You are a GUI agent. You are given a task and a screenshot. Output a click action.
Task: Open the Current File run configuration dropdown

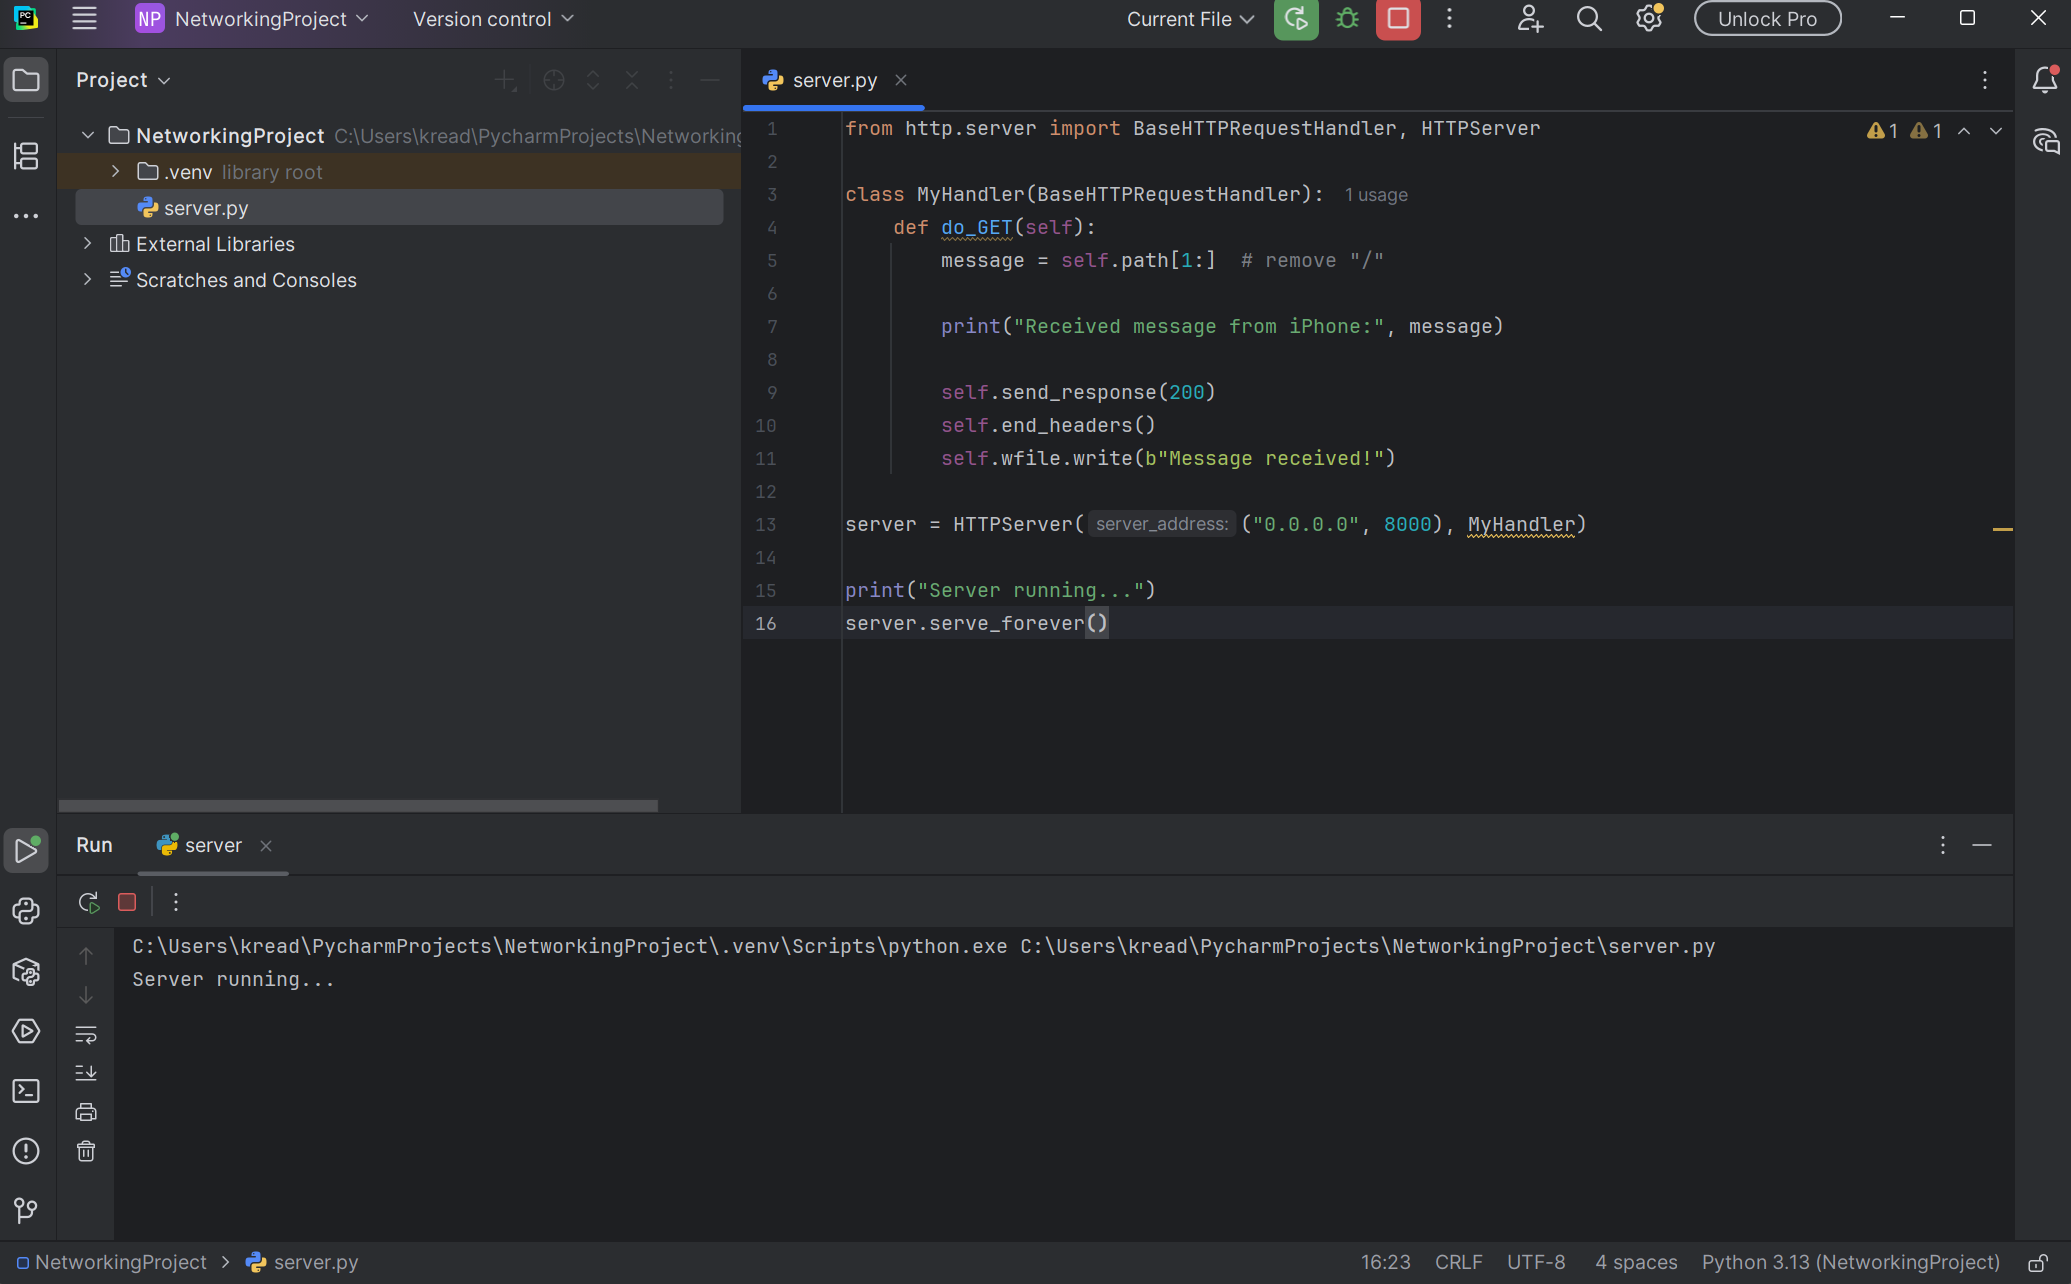click(x=1189, y=18)
